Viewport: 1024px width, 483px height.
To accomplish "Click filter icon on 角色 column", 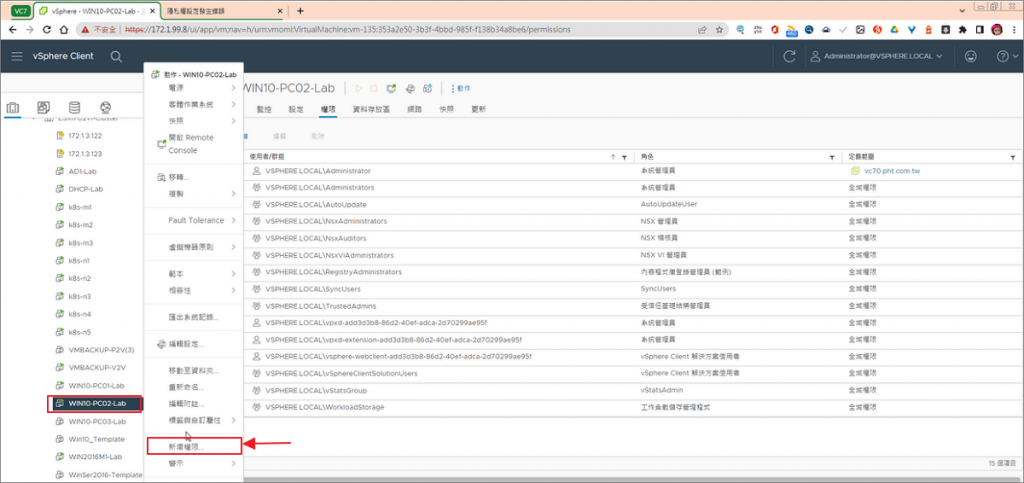I will 832,157.
